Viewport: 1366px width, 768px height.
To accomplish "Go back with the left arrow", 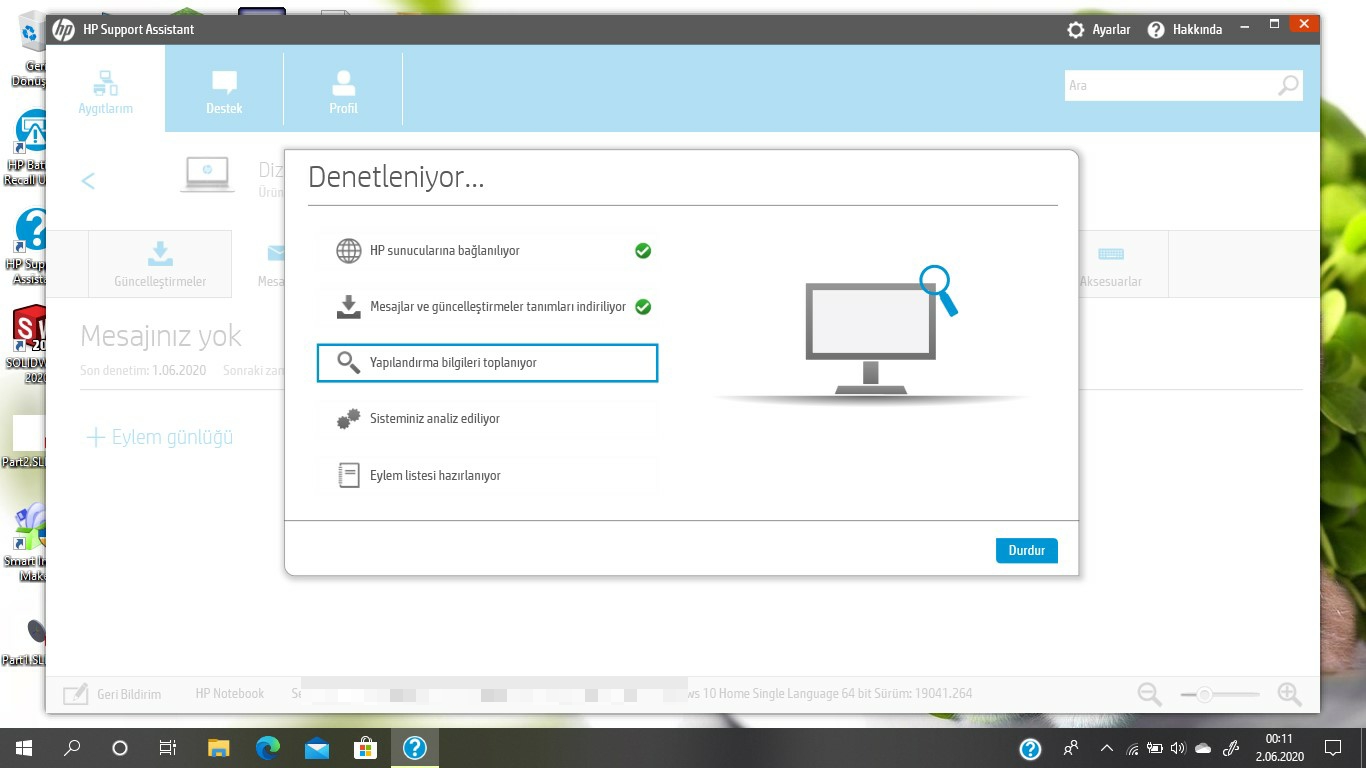I will [88, 180].
